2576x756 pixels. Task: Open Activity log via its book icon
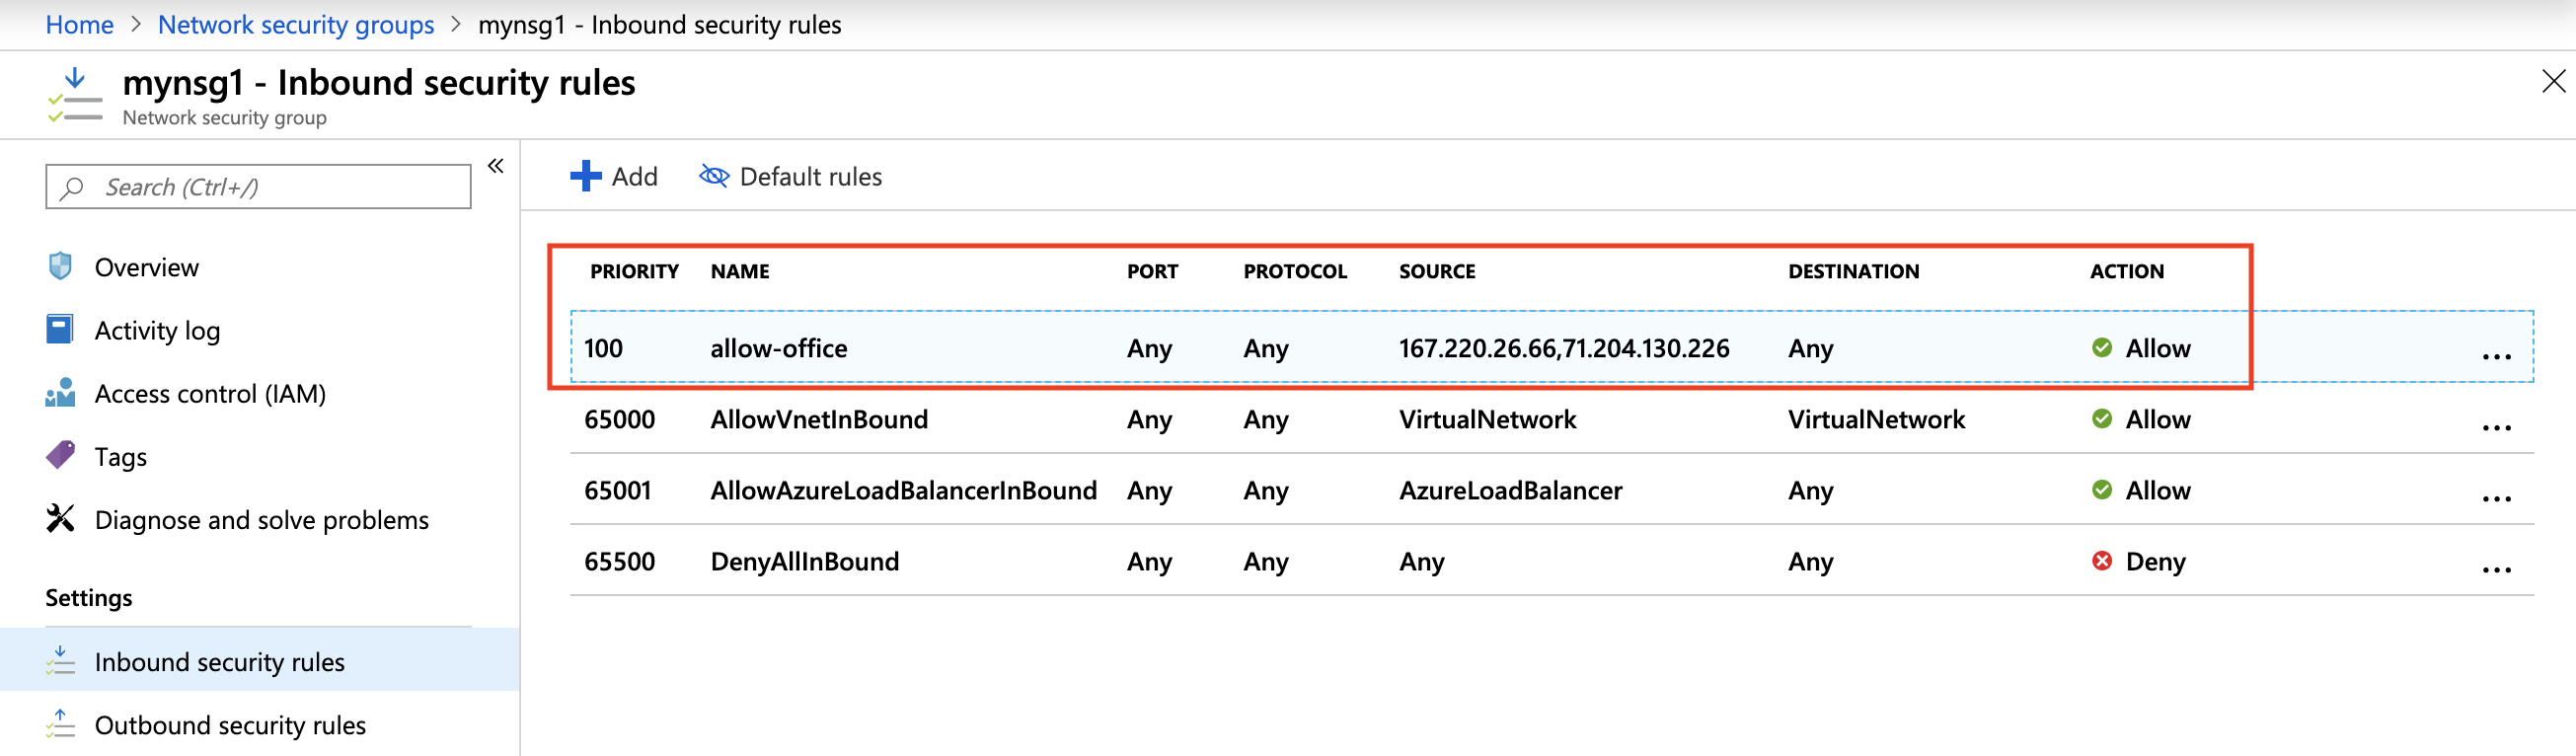coord(60,329)
